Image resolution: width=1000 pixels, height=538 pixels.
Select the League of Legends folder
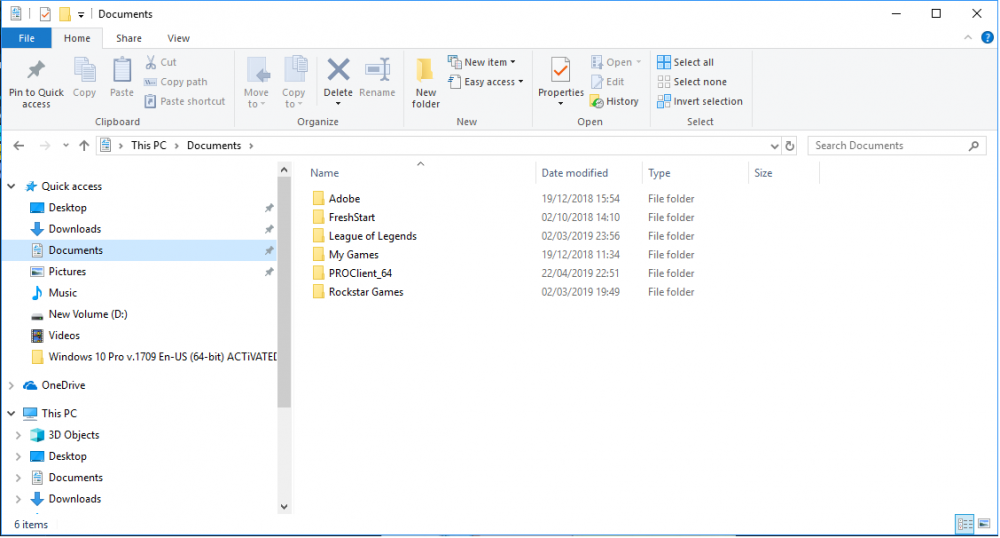[x=372, y=236]
